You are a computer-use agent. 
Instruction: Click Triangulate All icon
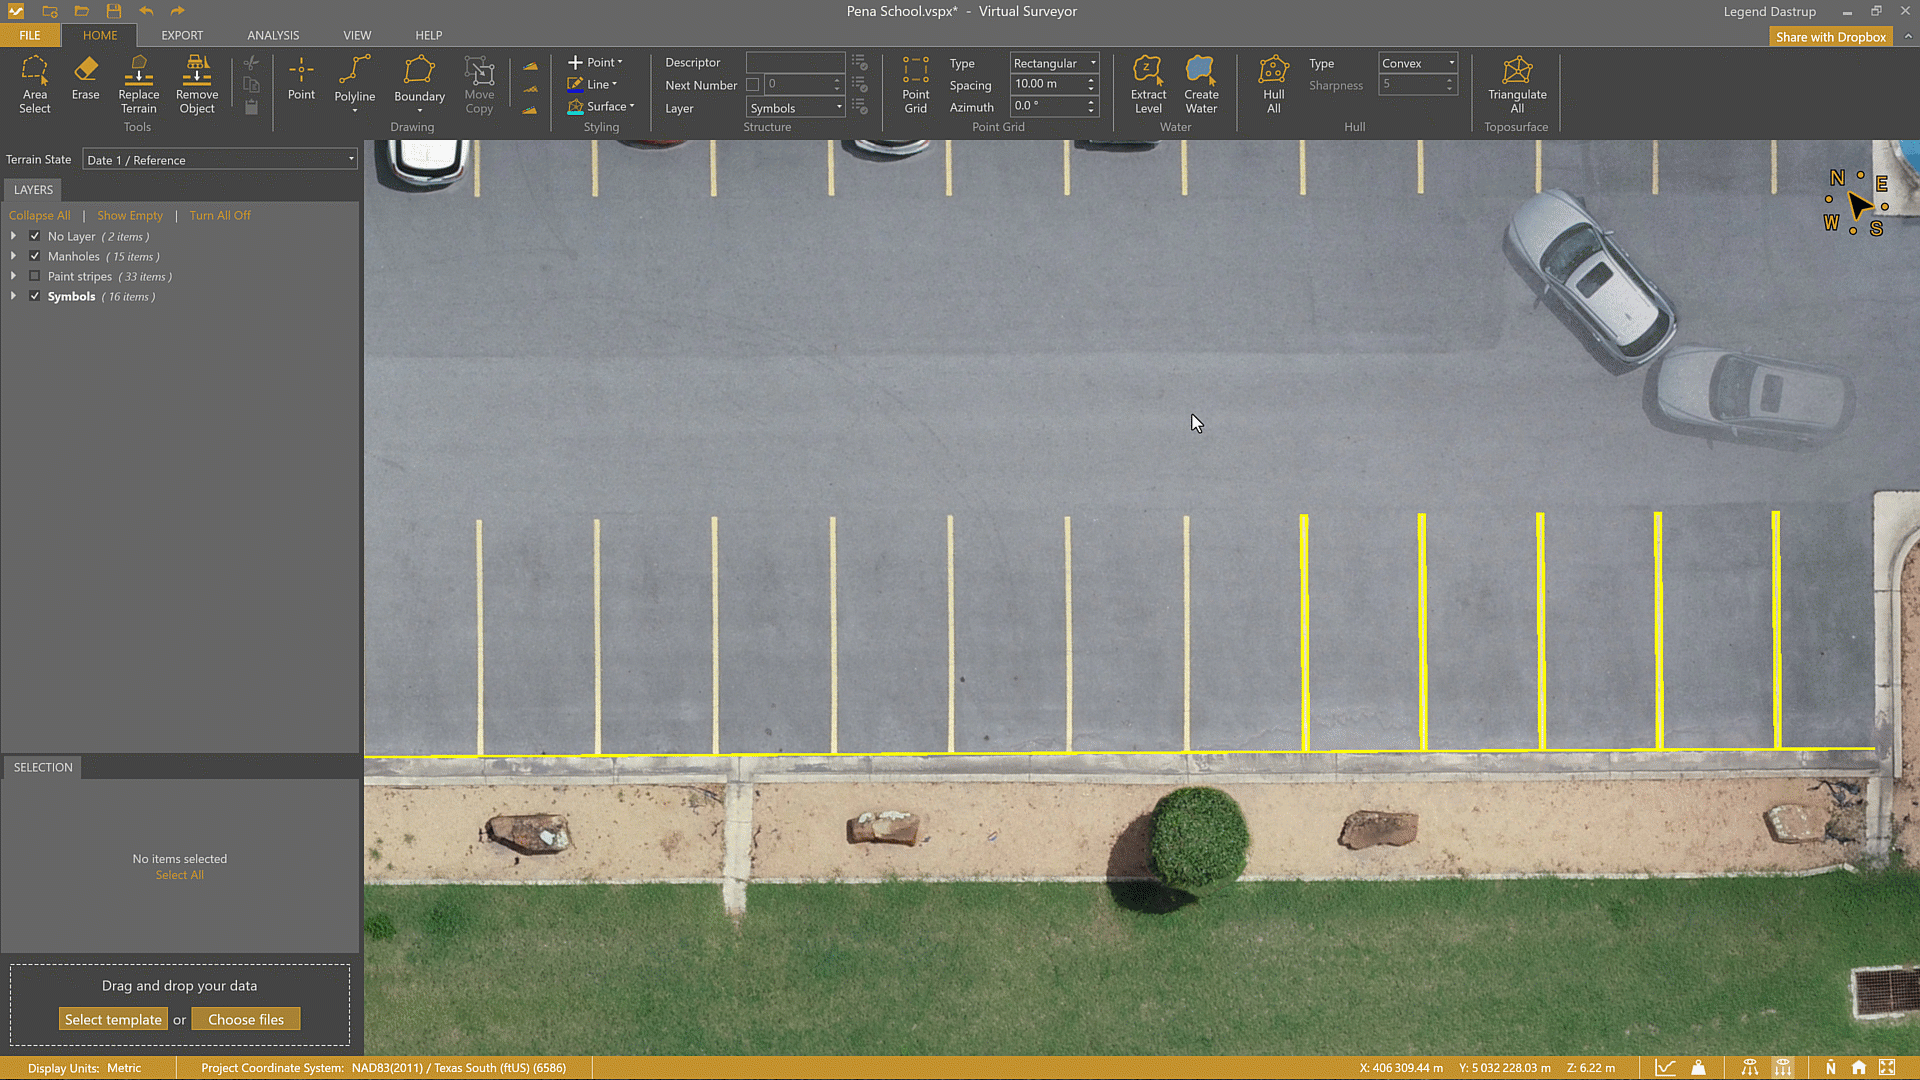click(1516, 84)
